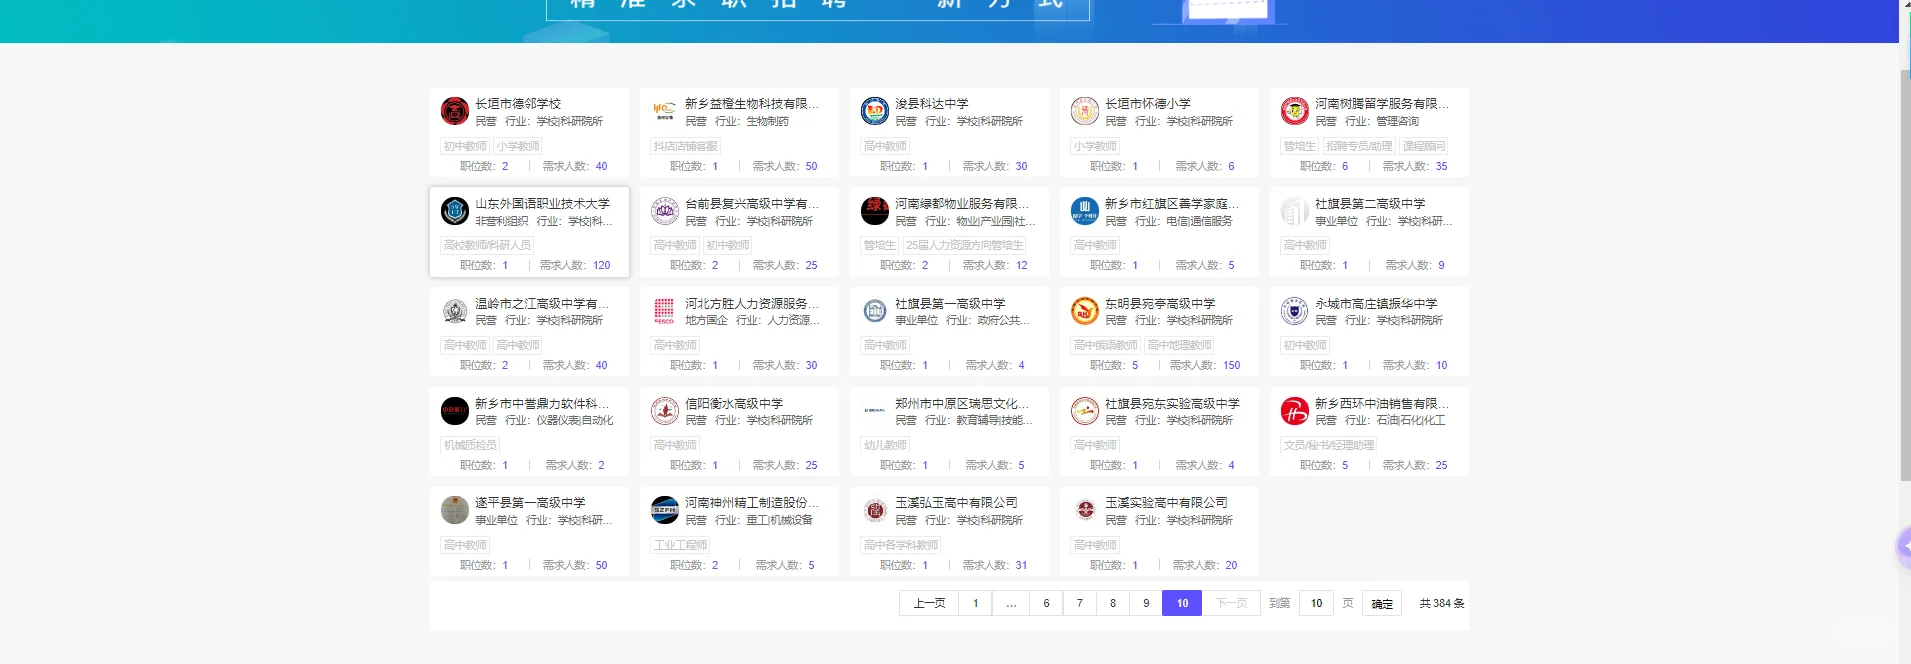
Task: Click the 课程顾问 job tag
Action: coord(1423,146)
